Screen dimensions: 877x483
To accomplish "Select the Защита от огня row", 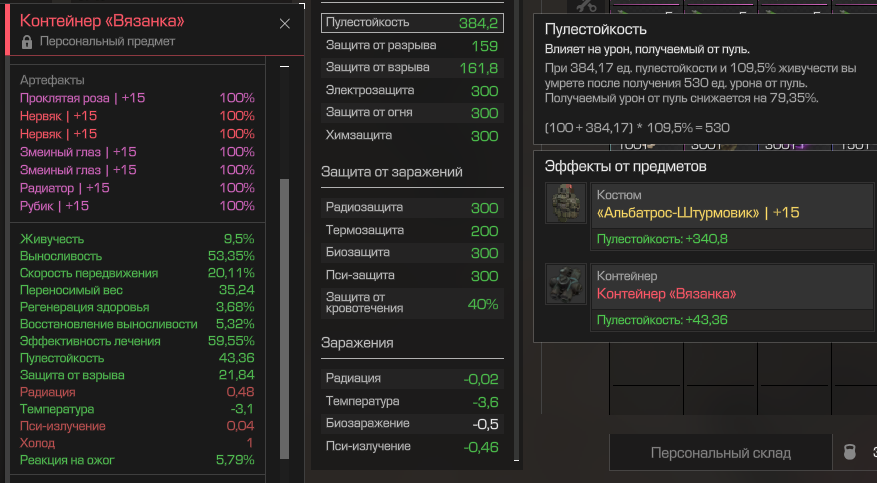I will click(412, 113).
